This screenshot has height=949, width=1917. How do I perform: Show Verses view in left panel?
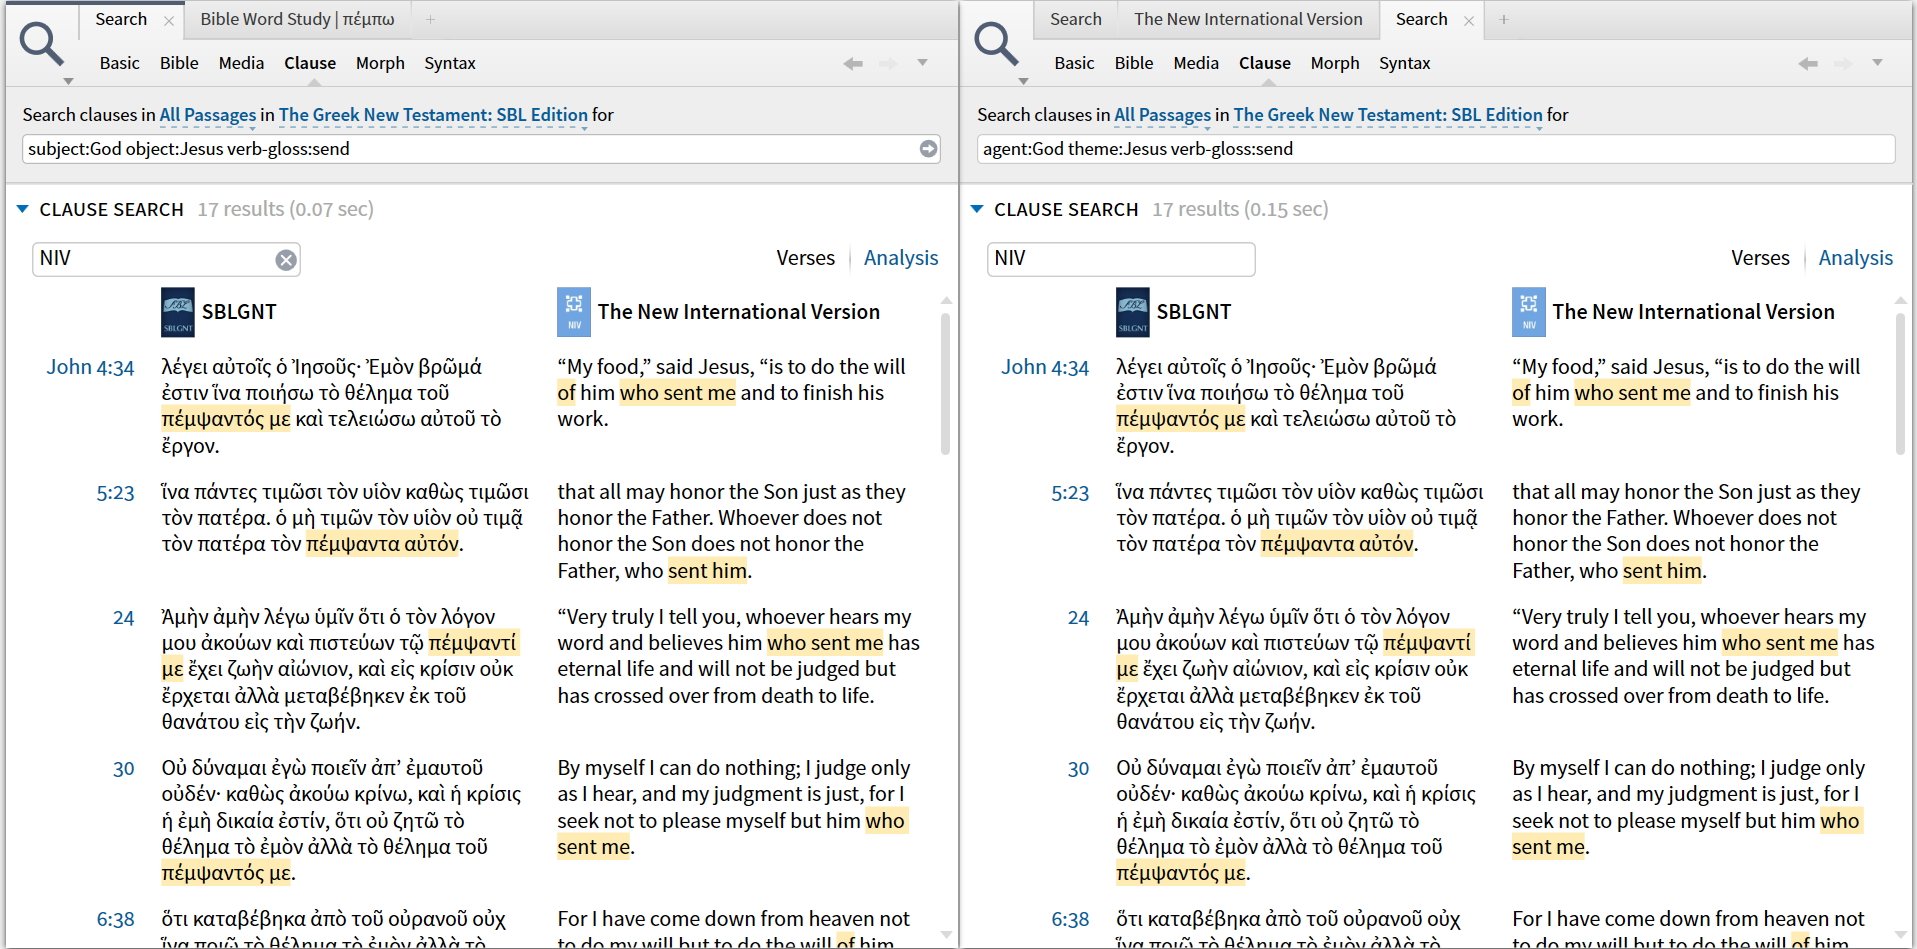(x=805, y=258)
